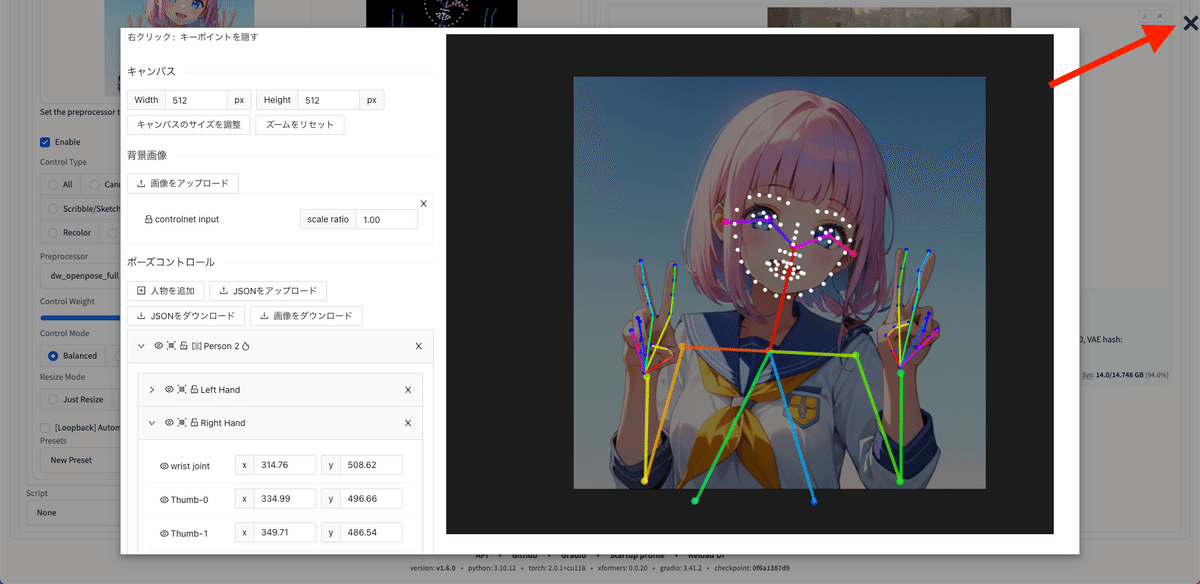Click the group-select icon in Person 2 row
1200x584 pixels.
point(171,346)
